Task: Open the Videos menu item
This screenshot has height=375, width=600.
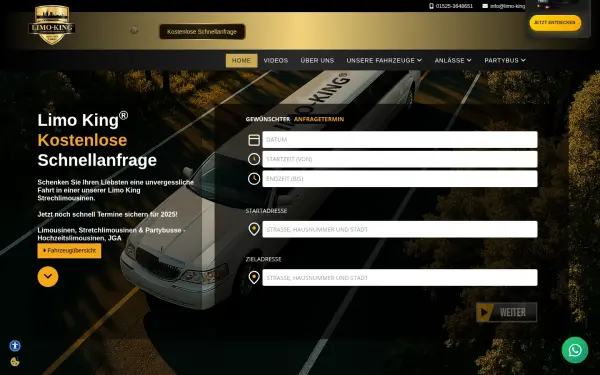Action: (x=276, y=60)
